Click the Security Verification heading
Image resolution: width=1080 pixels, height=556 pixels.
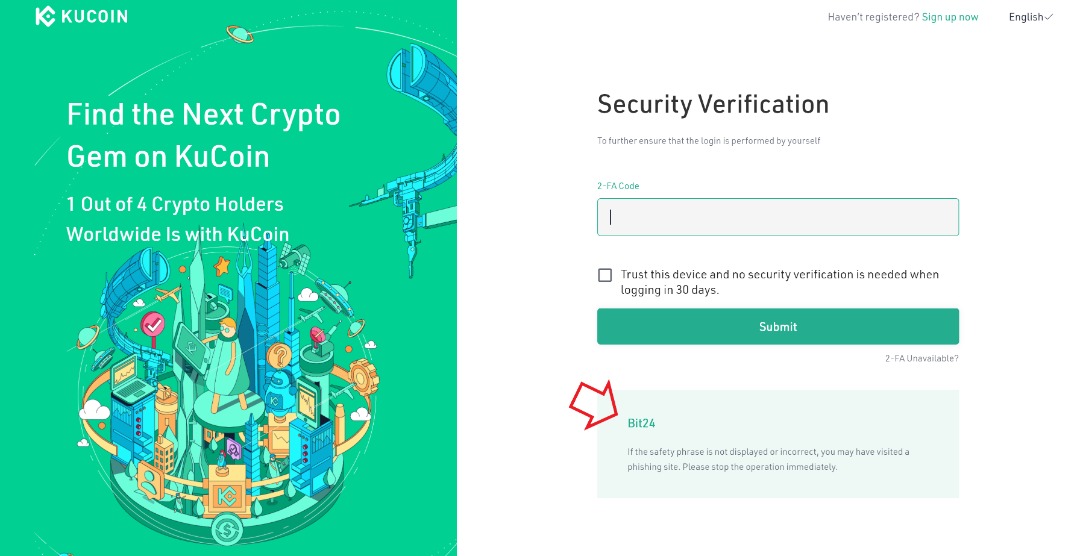tap(713, 104)
